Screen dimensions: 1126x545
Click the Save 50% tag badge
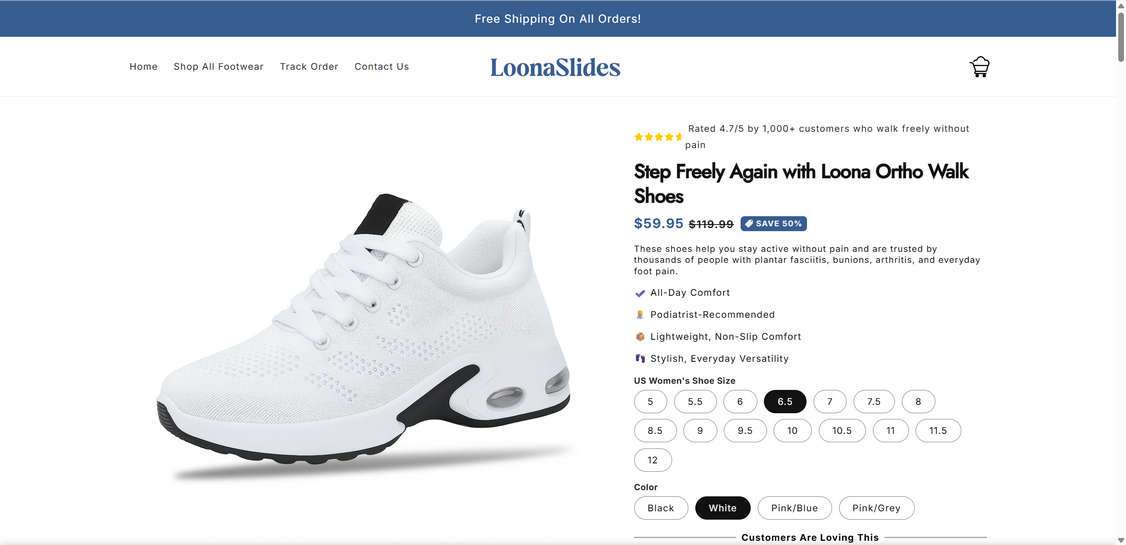point(774,224)
